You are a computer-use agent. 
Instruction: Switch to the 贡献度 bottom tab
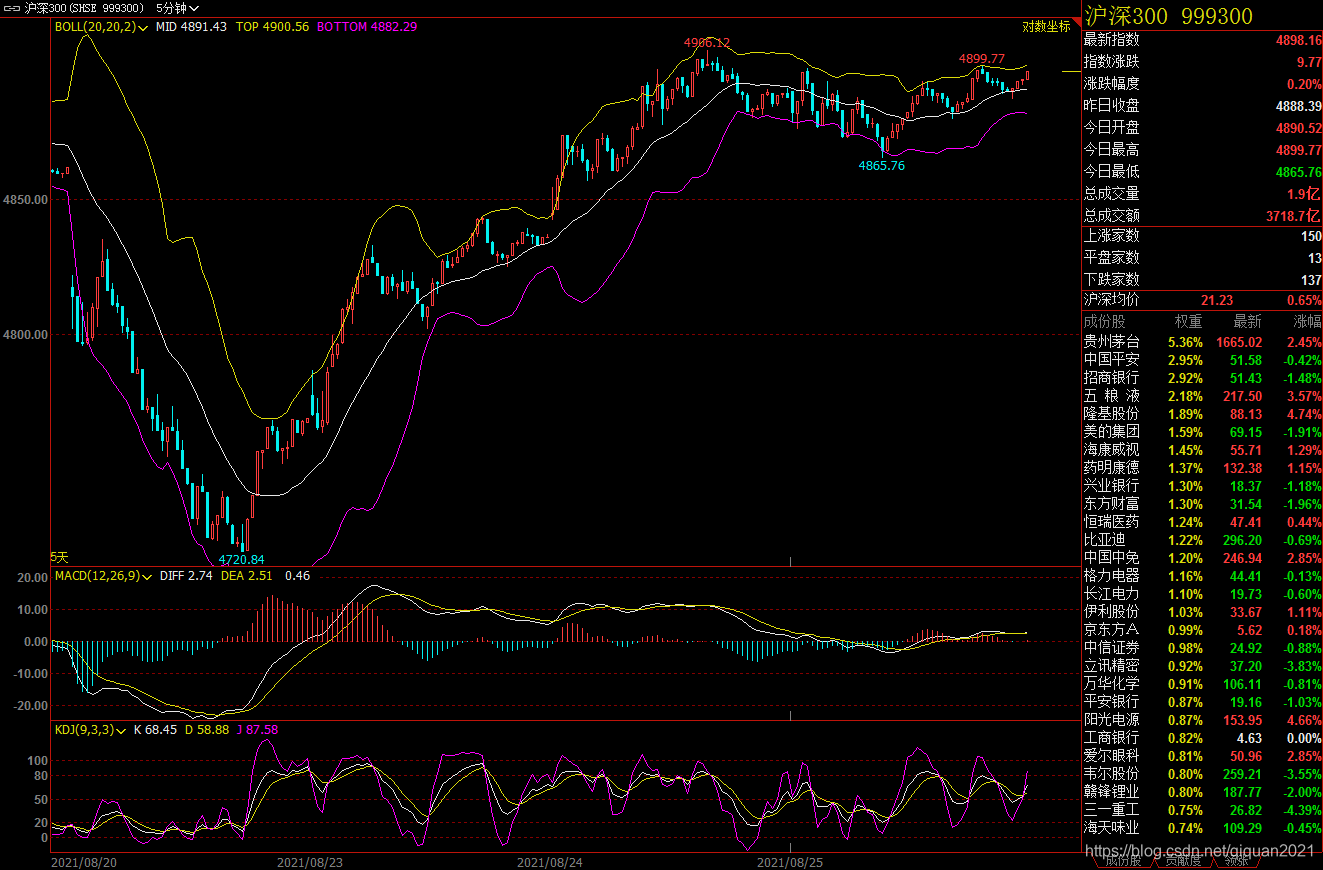pyautogui.click(x=1183, y=861)
